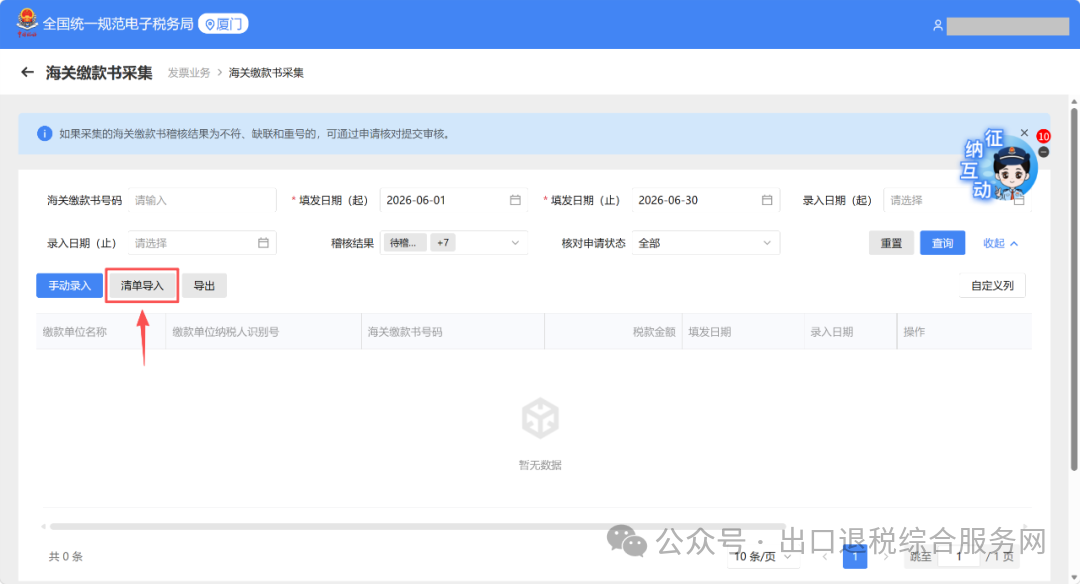
Task: Click the 发票业务 breadcrumb link
Action: 189,73
